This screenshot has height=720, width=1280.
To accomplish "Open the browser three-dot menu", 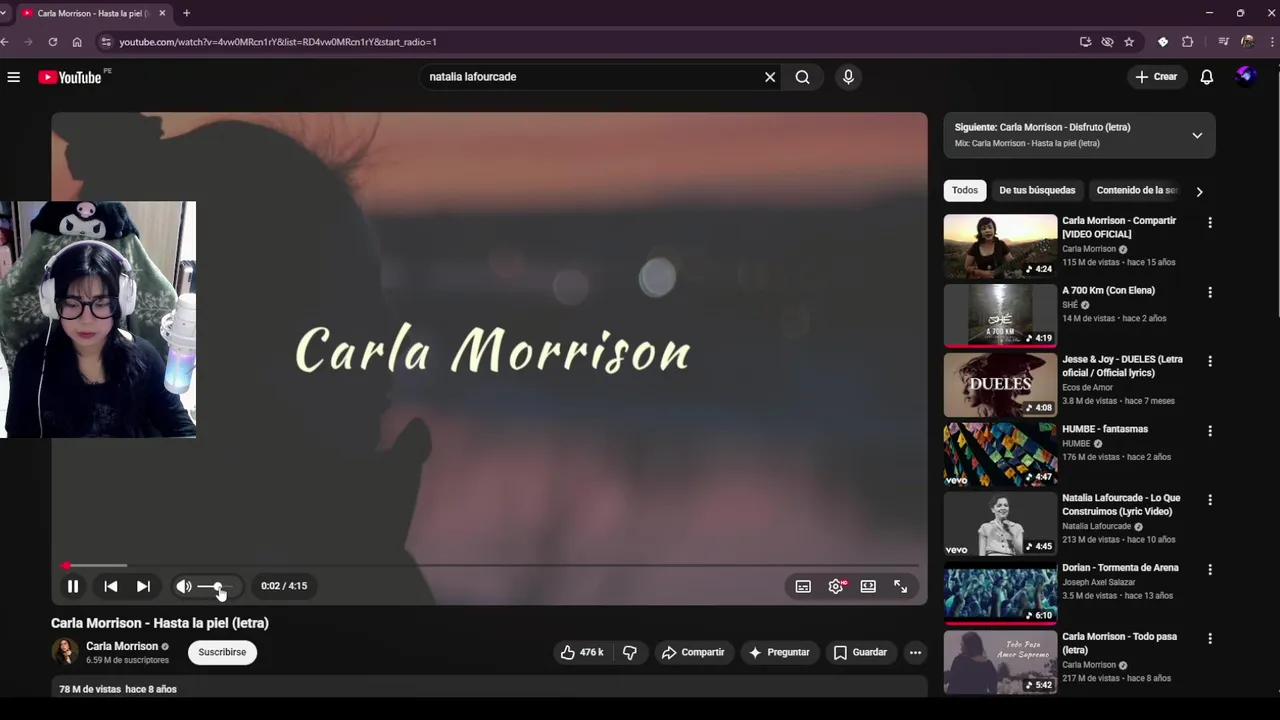I will [x=1271, y=42].
